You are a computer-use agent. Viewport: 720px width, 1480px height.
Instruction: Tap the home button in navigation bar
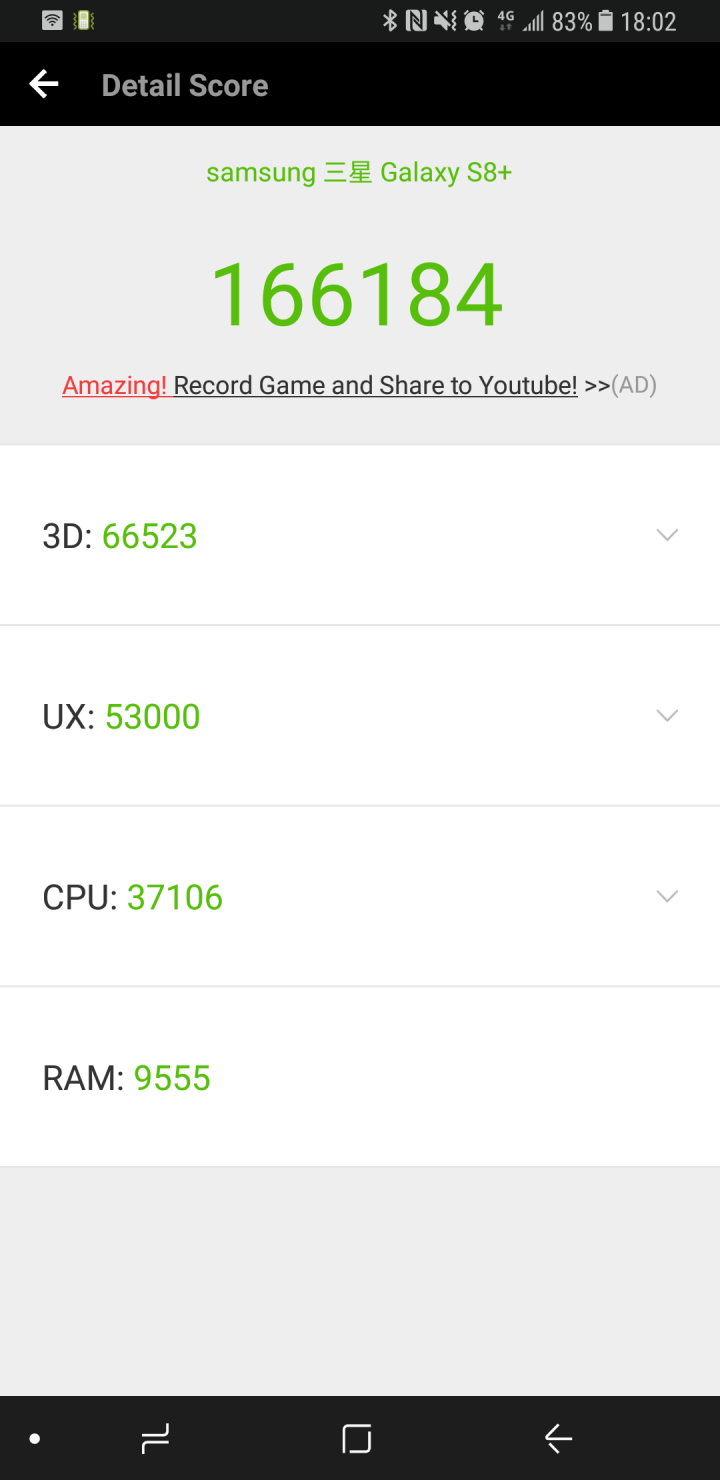[357, 1439]
